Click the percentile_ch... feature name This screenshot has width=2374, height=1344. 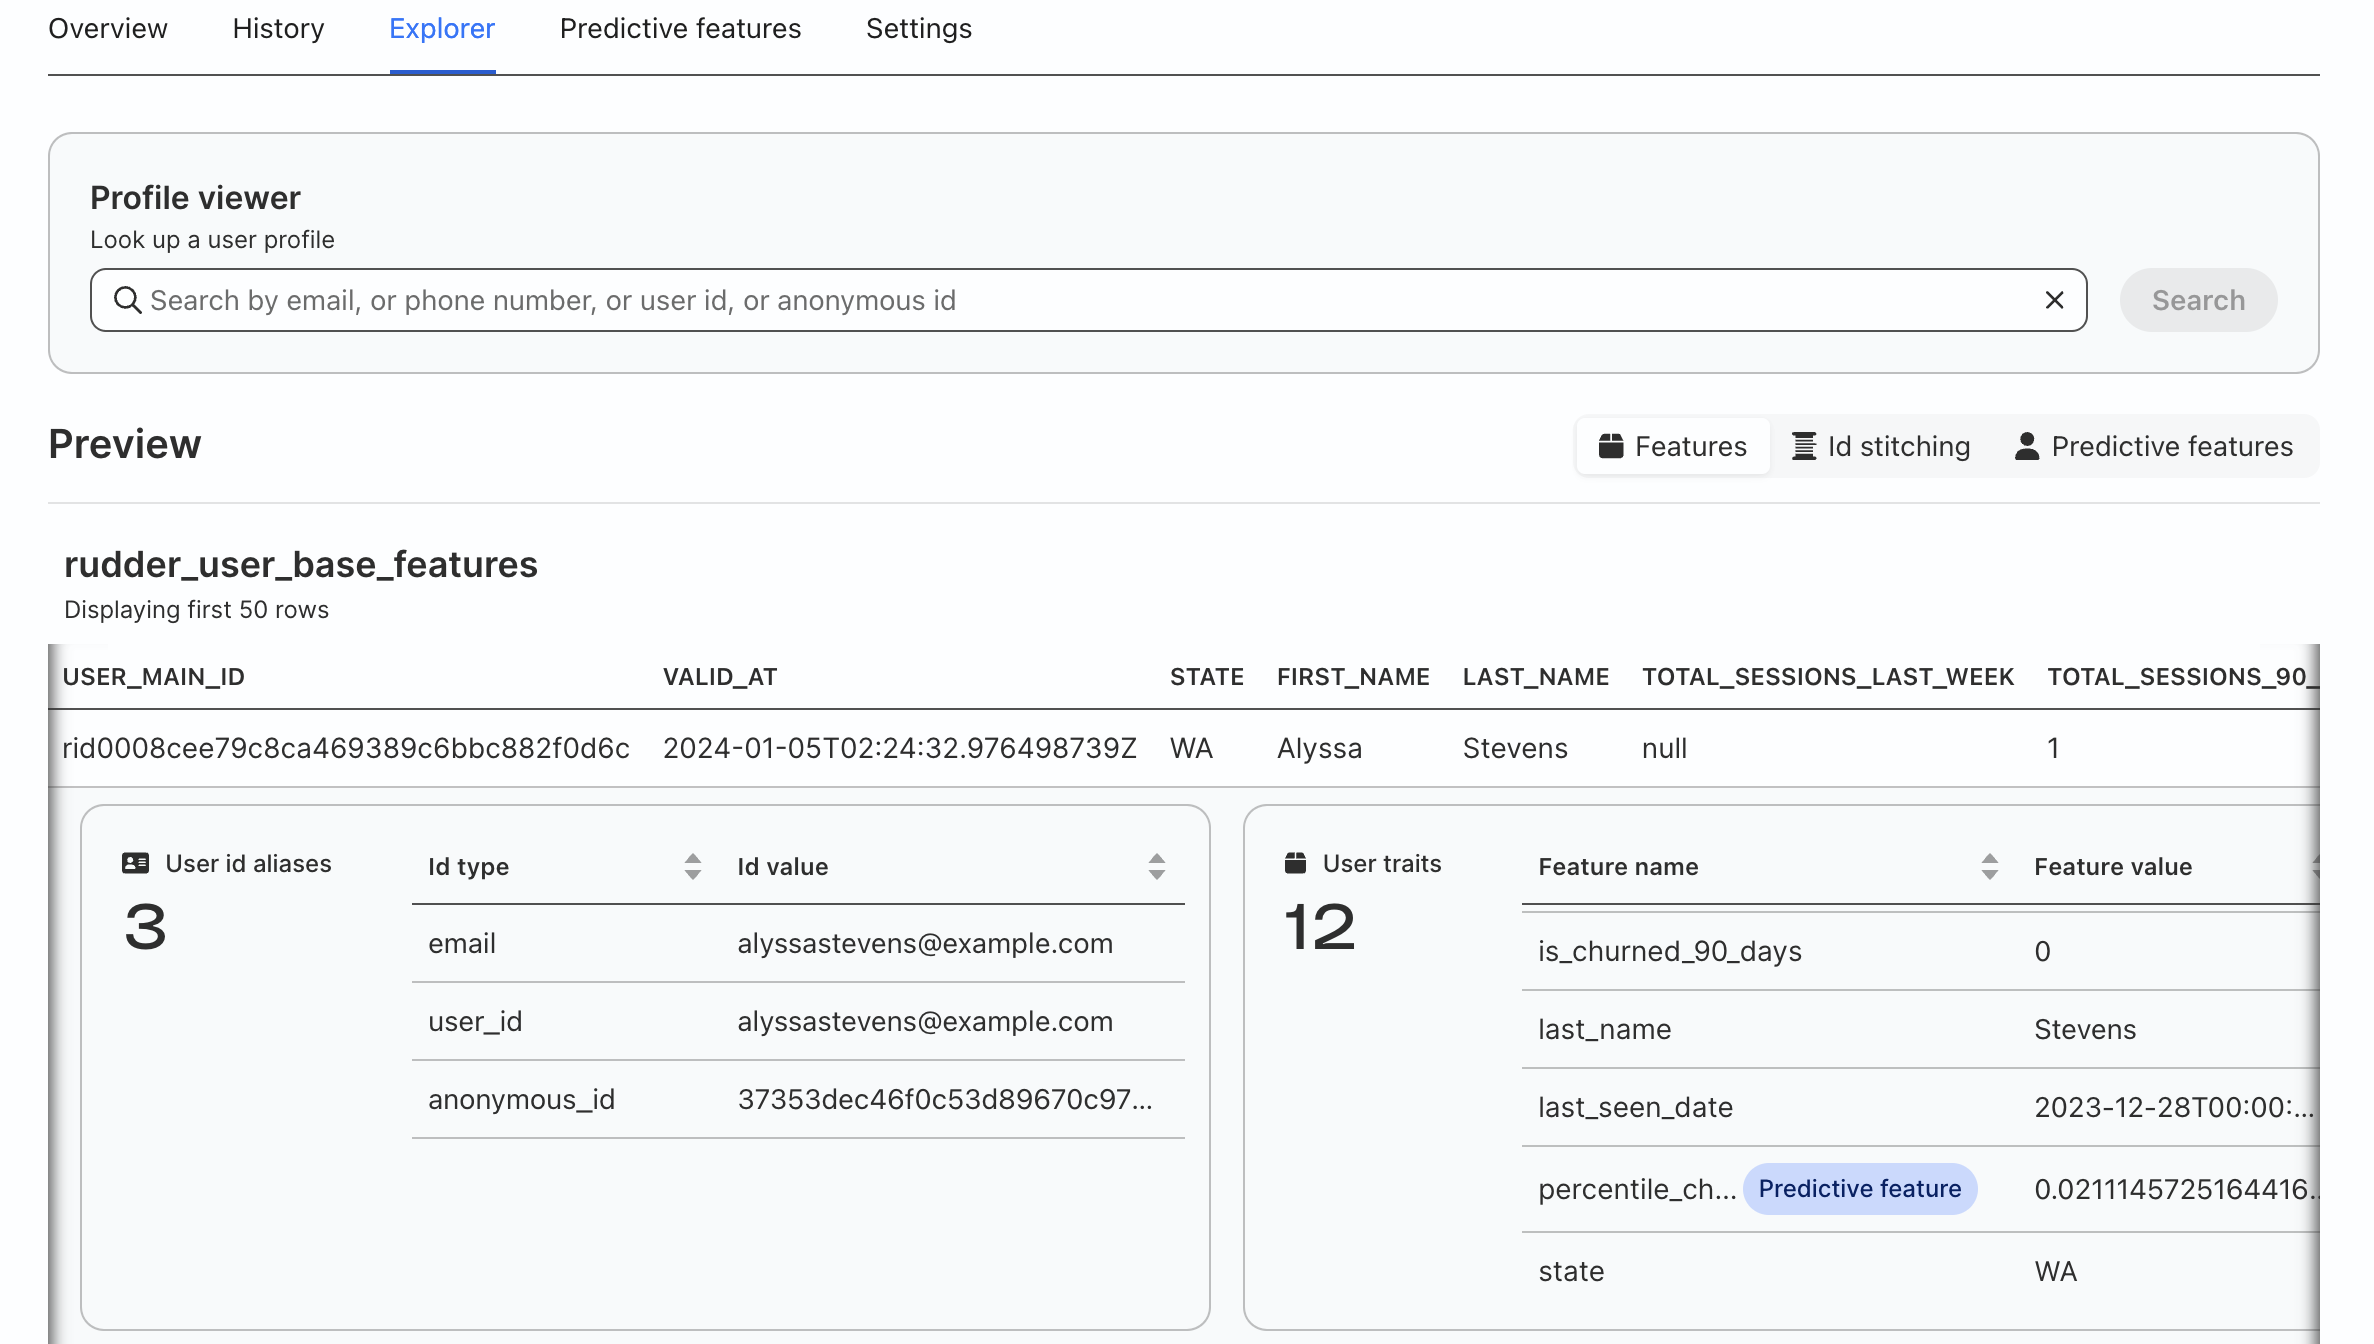pos(1637,1189)
